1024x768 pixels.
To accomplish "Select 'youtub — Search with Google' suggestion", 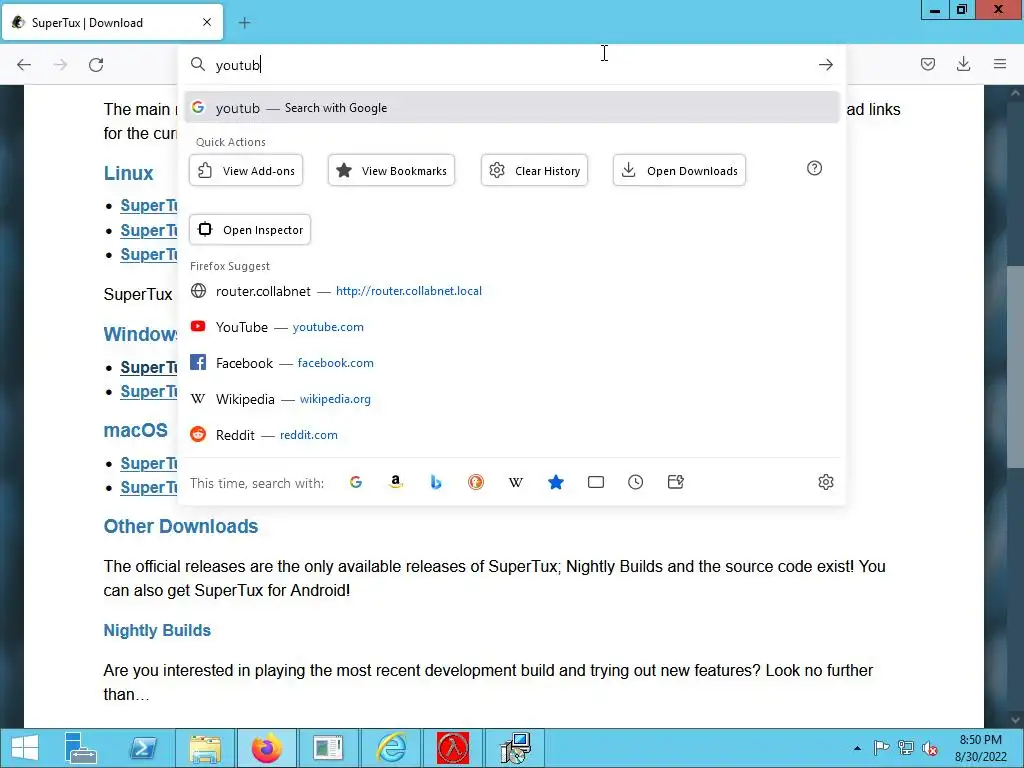I will (511, 108).
